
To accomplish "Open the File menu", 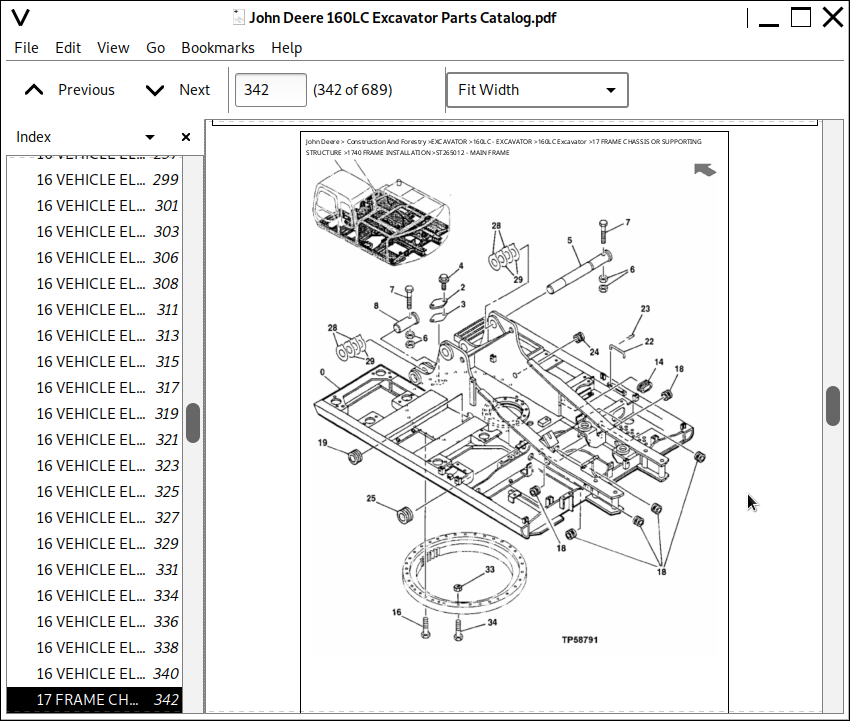I will point(26,48).
